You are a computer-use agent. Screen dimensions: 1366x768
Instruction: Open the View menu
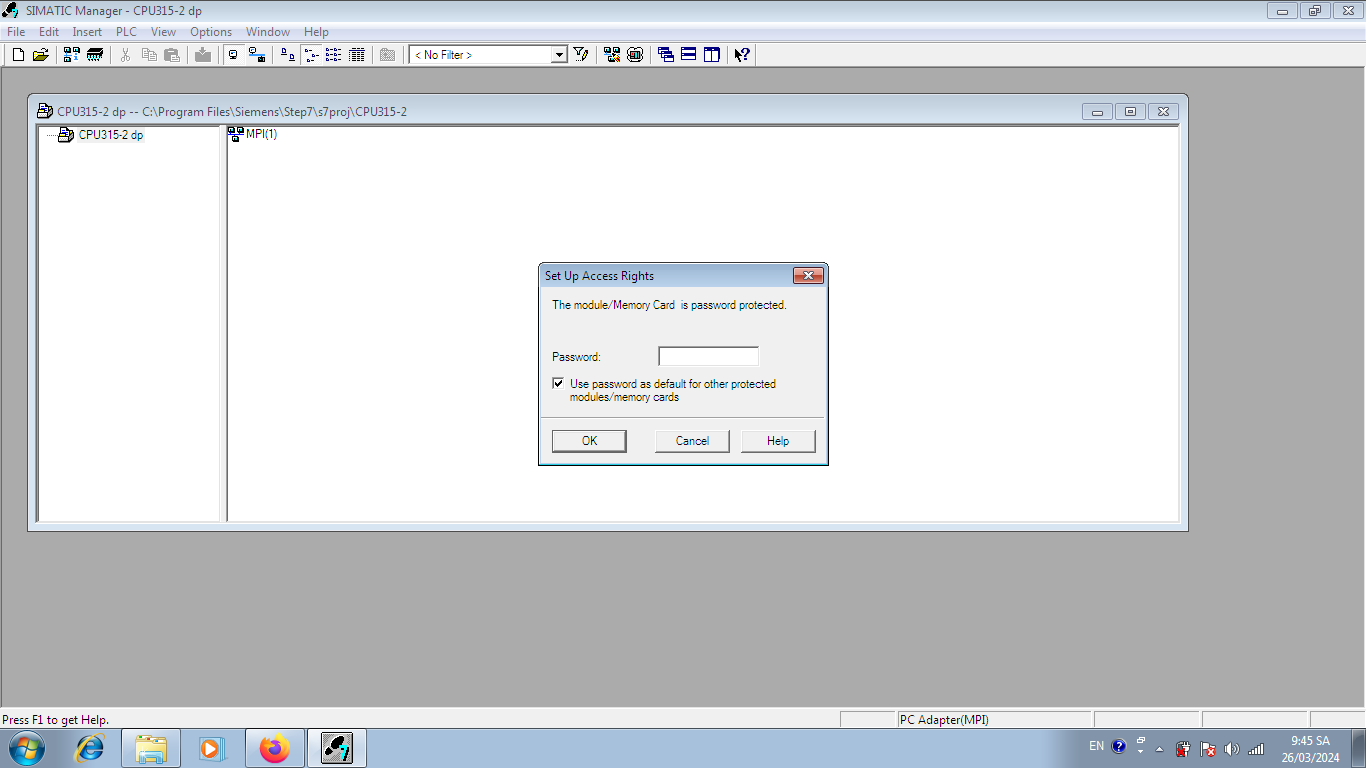163,32
